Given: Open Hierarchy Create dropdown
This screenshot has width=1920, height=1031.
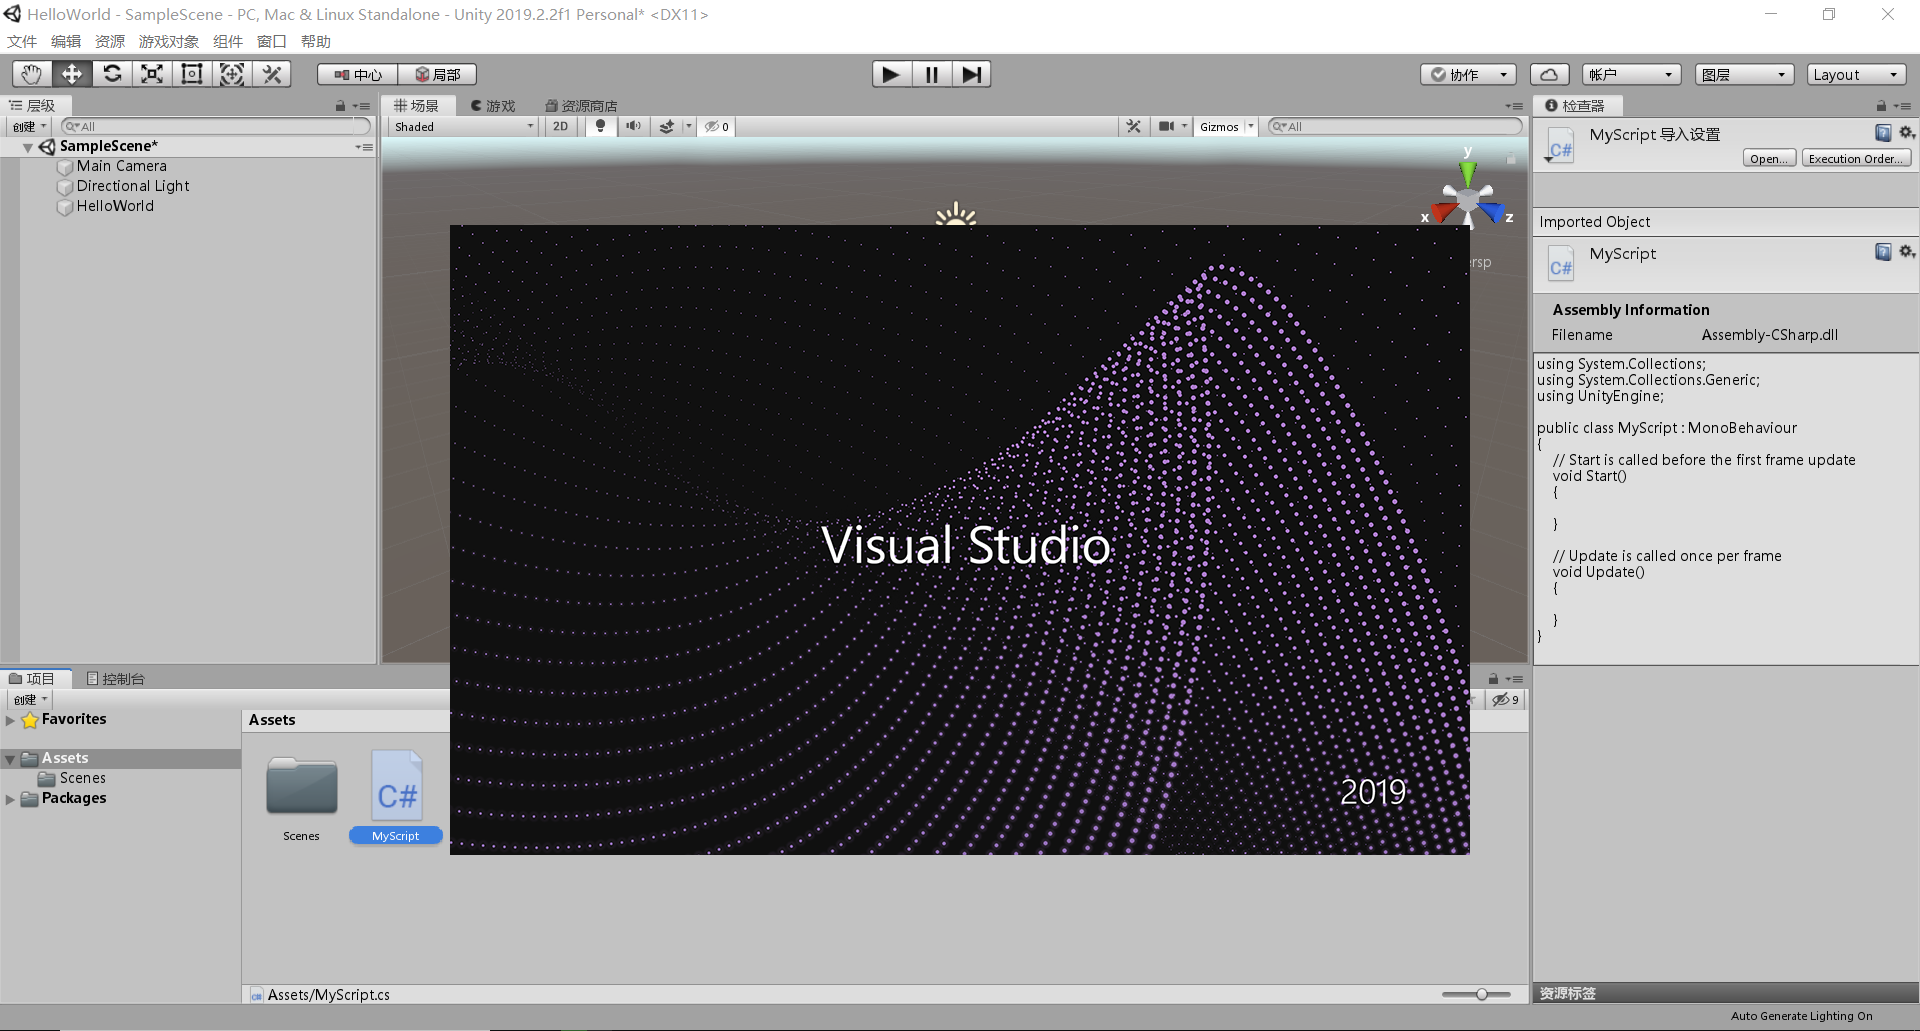Looking at the screenshot, I should (30, 127).
